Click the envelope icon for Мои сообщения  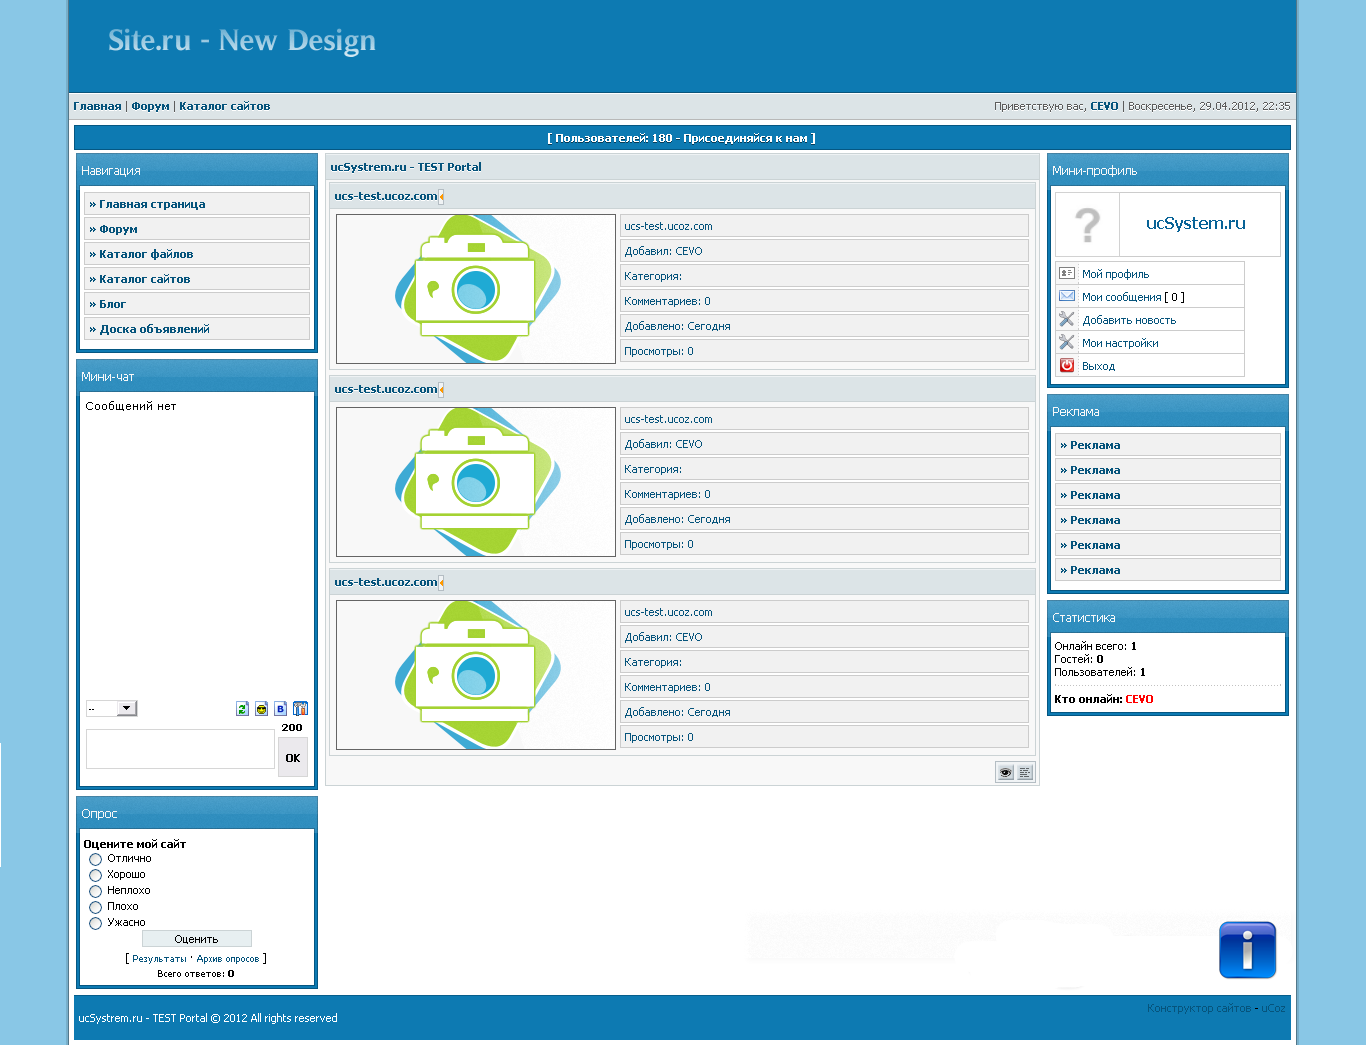coord(1067,297)
